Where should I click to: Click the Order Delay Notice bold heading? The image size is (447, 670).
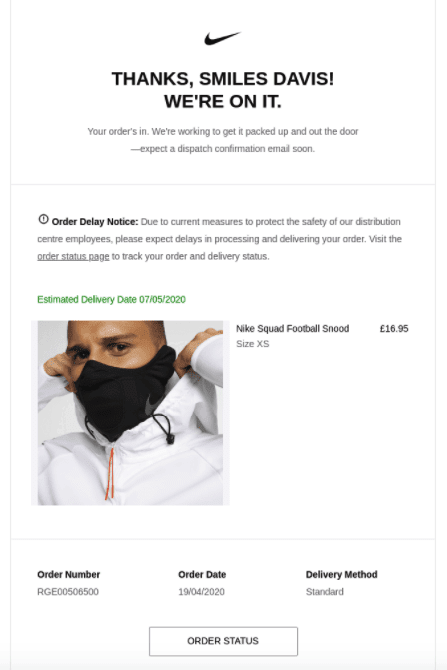point(95,222)
